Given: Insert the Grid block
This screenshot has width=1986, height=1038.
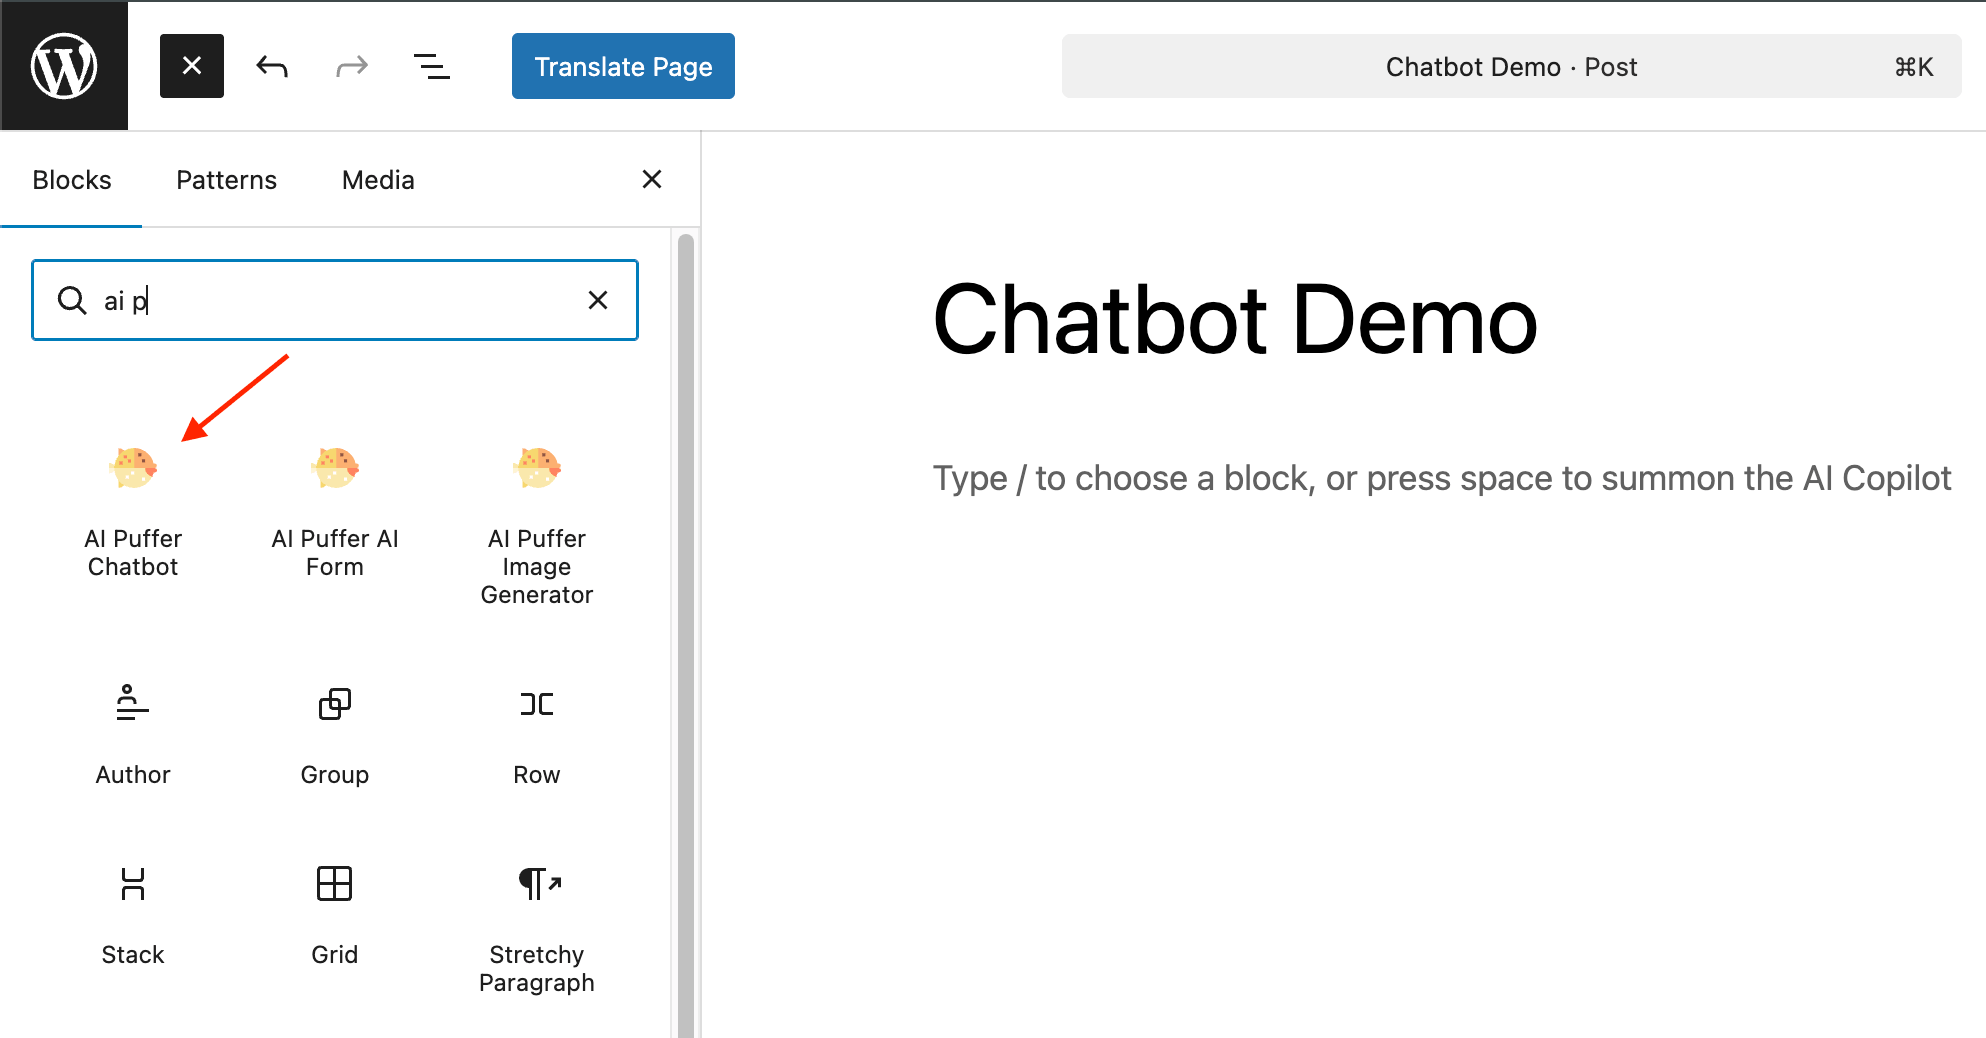Looking at the screenshot, I should [x=335, y=915].
